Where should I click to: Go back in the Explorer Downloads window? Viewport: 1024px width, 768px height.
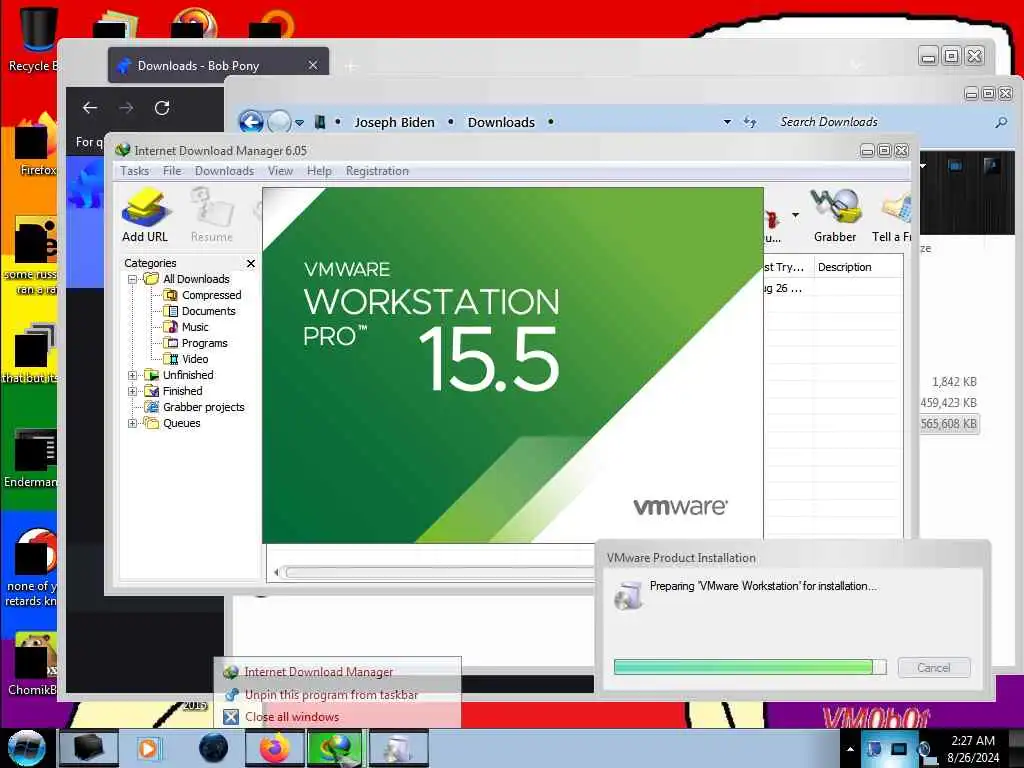coord(251,122)
